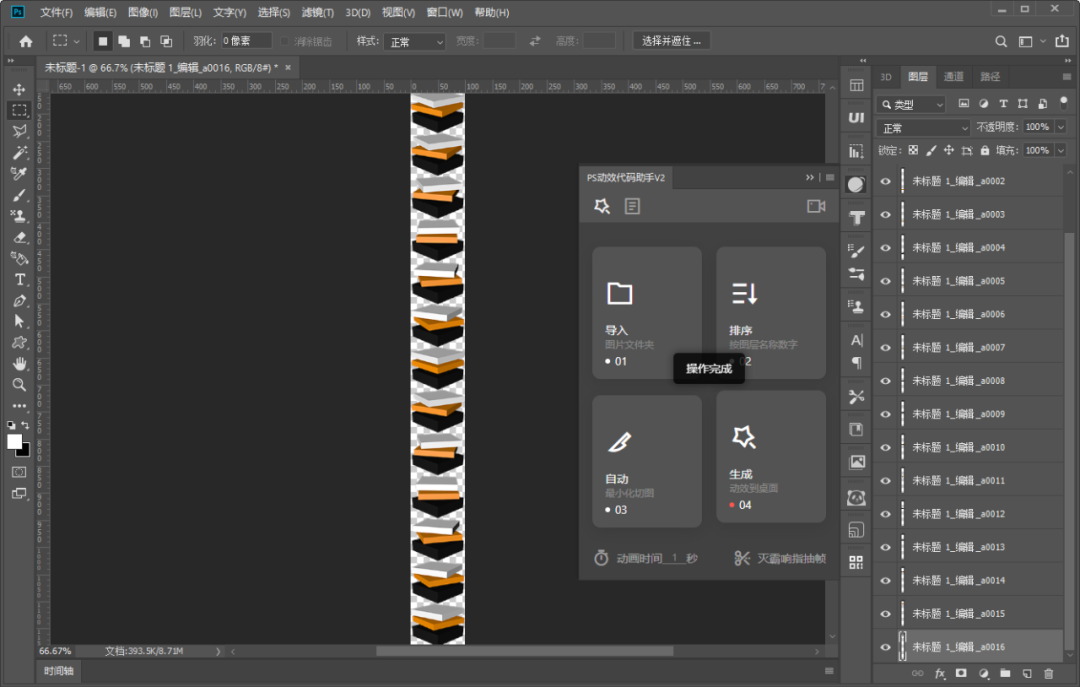This screenshot has height=687, width=1080.
Task: Select the Hand tool
Action: [x=19, y=363]
